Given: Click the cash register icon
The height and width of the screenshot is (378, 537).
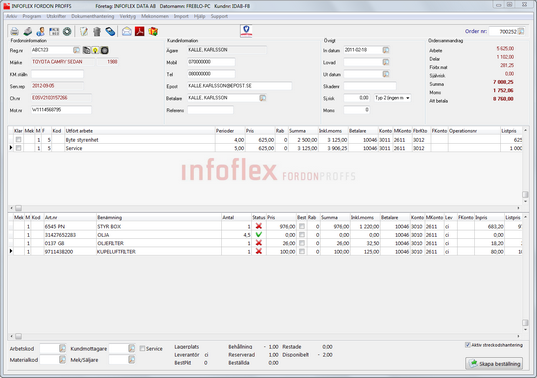Looking at the screenshot, I should coord(28,32).
